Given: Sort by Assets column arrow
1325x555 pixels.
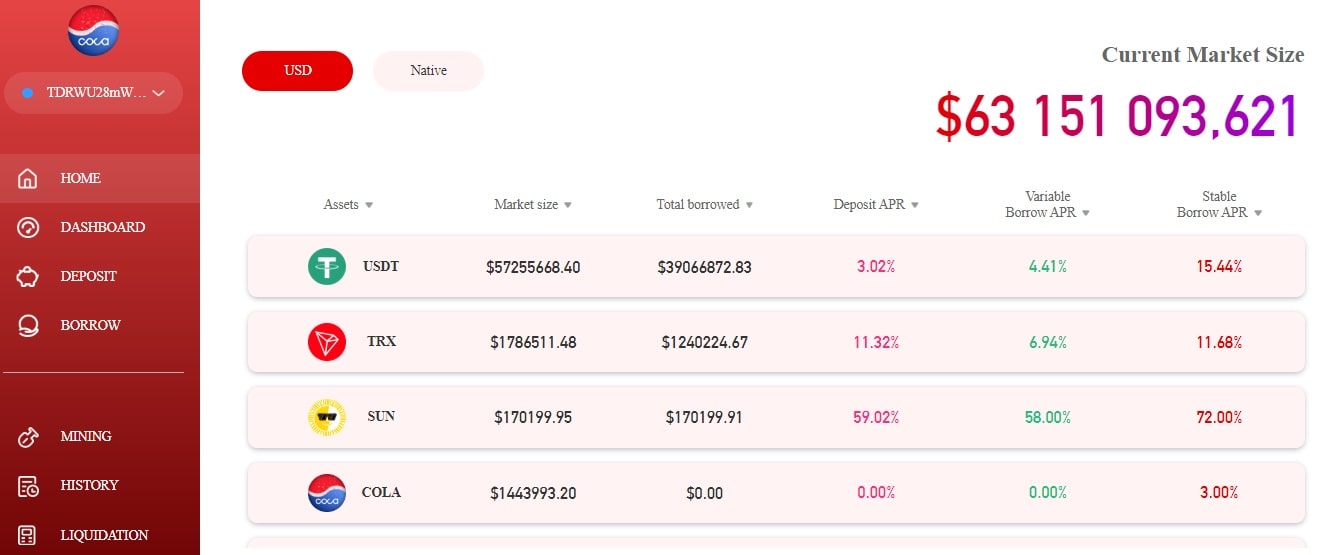Looking at the screenshot, I should 369,205.
